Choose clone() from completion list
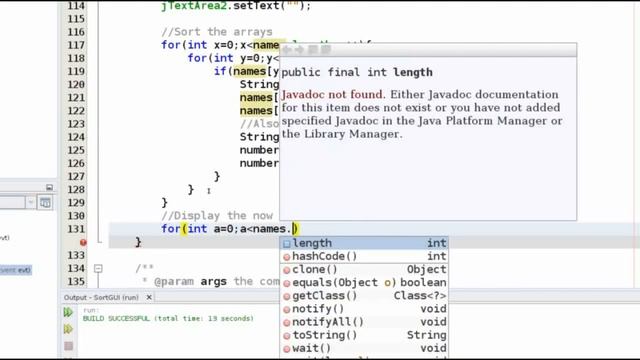The image size is (640, 360). coord(364,269)
